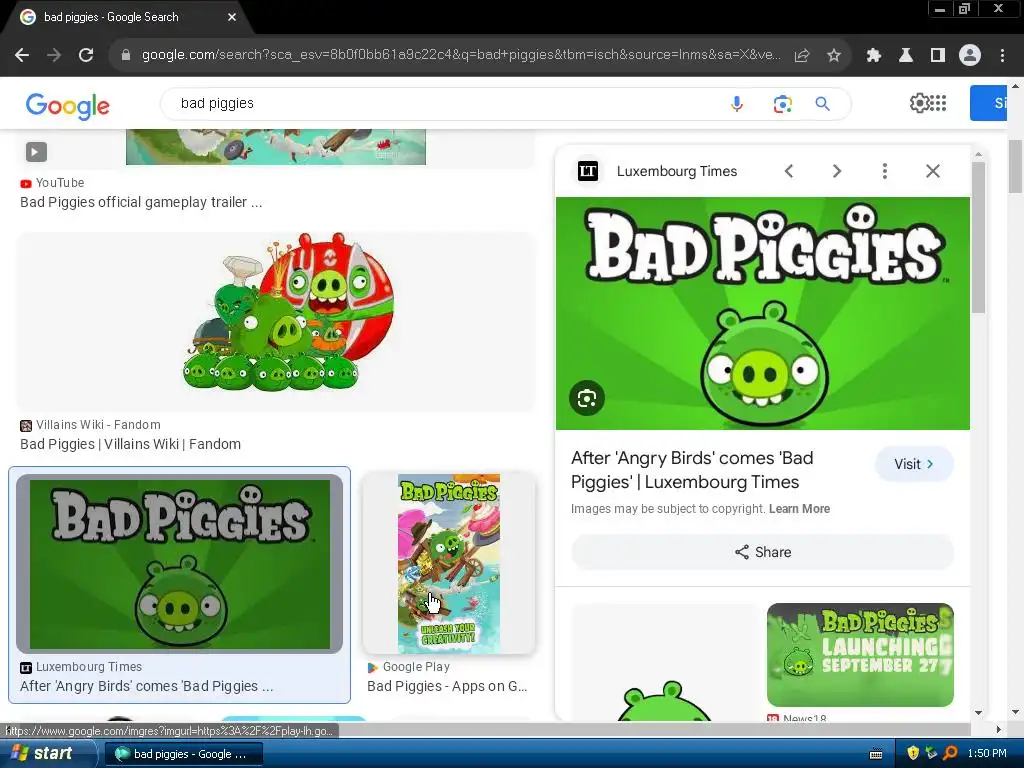
Task: Click the magnifier tray icon
Action: coord(950,754)
